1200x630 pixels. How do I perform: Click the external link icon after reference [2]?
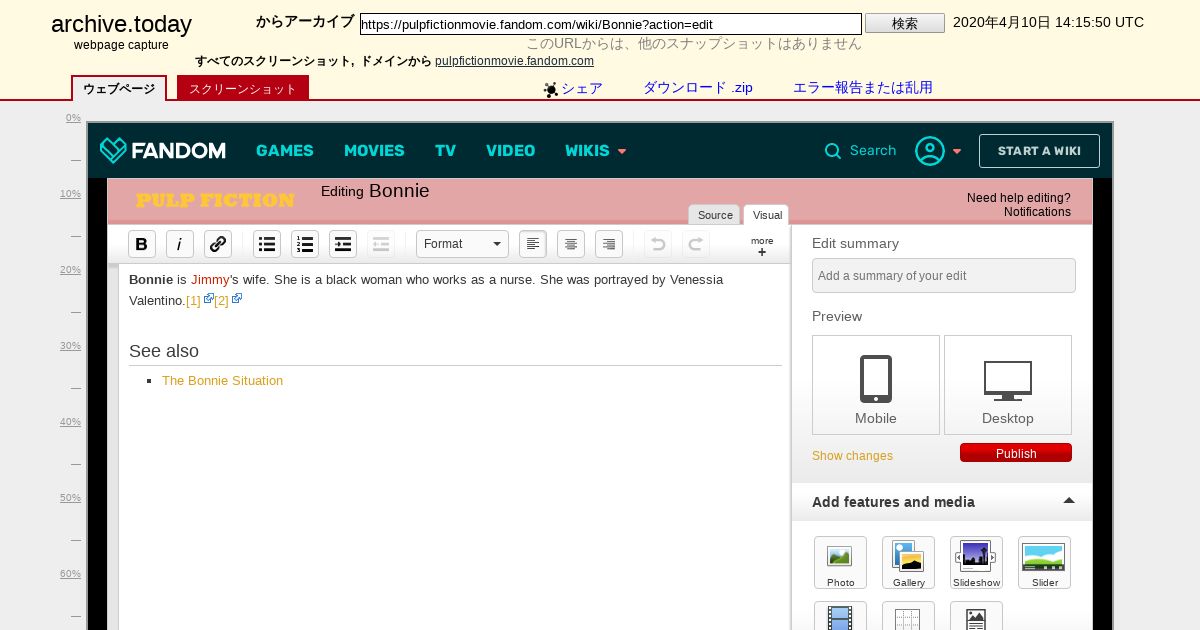(237, 299)
